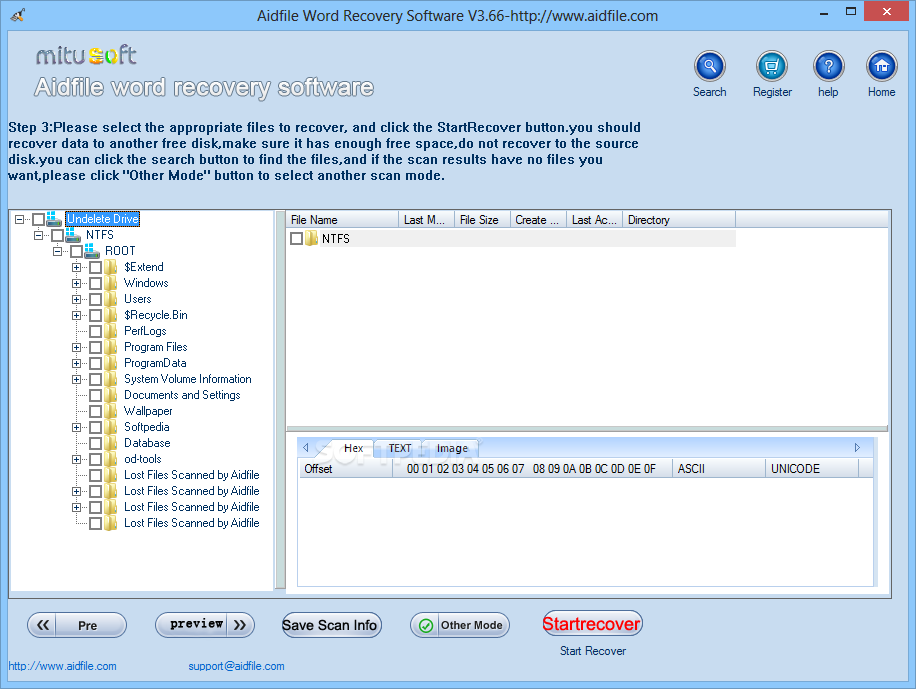Click the UNICODE column header
916x689 pixels.
[812, 469]
